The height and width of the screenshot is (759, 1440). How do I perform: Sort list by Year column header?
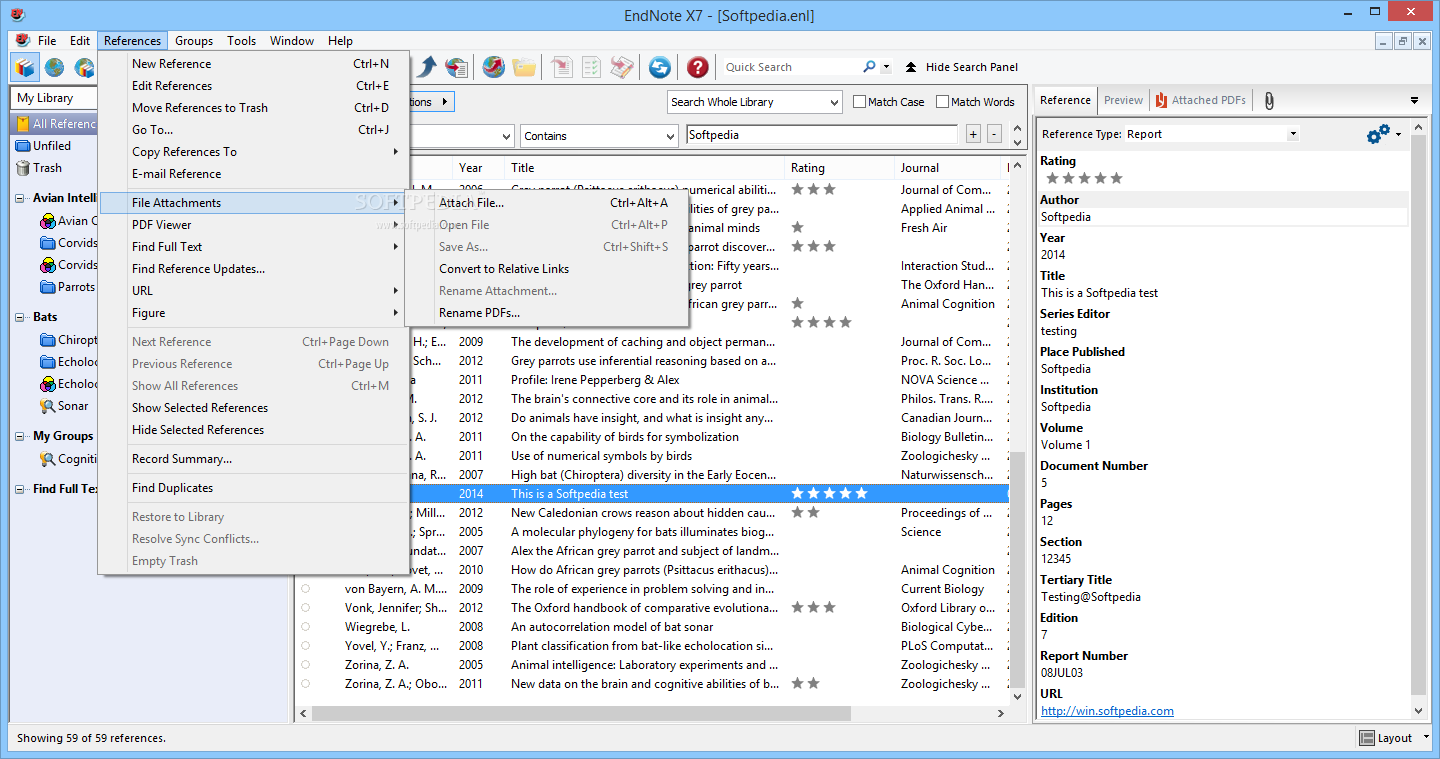tap(478, 168)
